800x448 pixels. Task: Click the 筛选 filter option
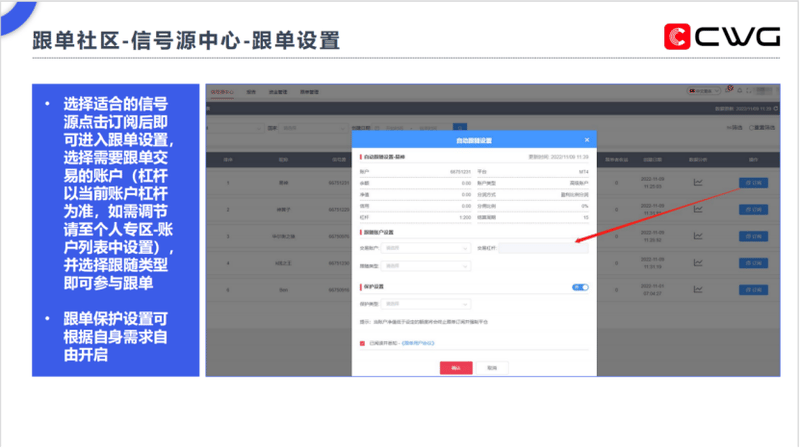pos(735,128)
